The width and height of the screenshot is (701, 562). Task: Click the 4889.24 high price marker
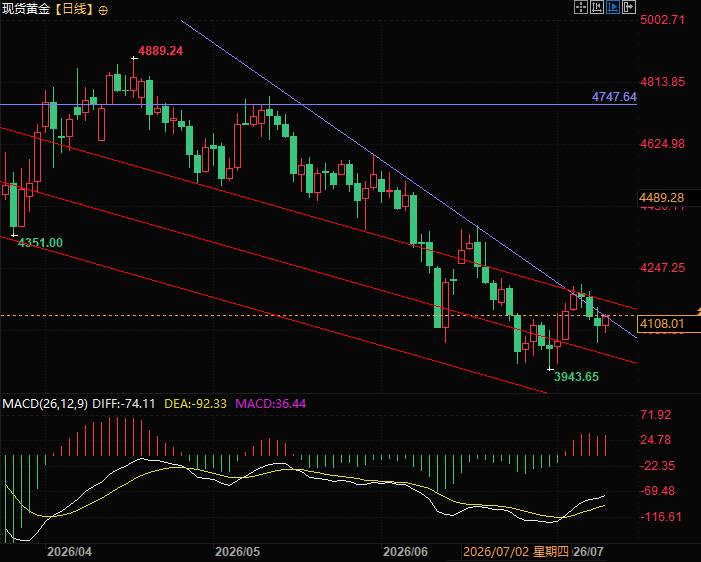pos(160,51)
